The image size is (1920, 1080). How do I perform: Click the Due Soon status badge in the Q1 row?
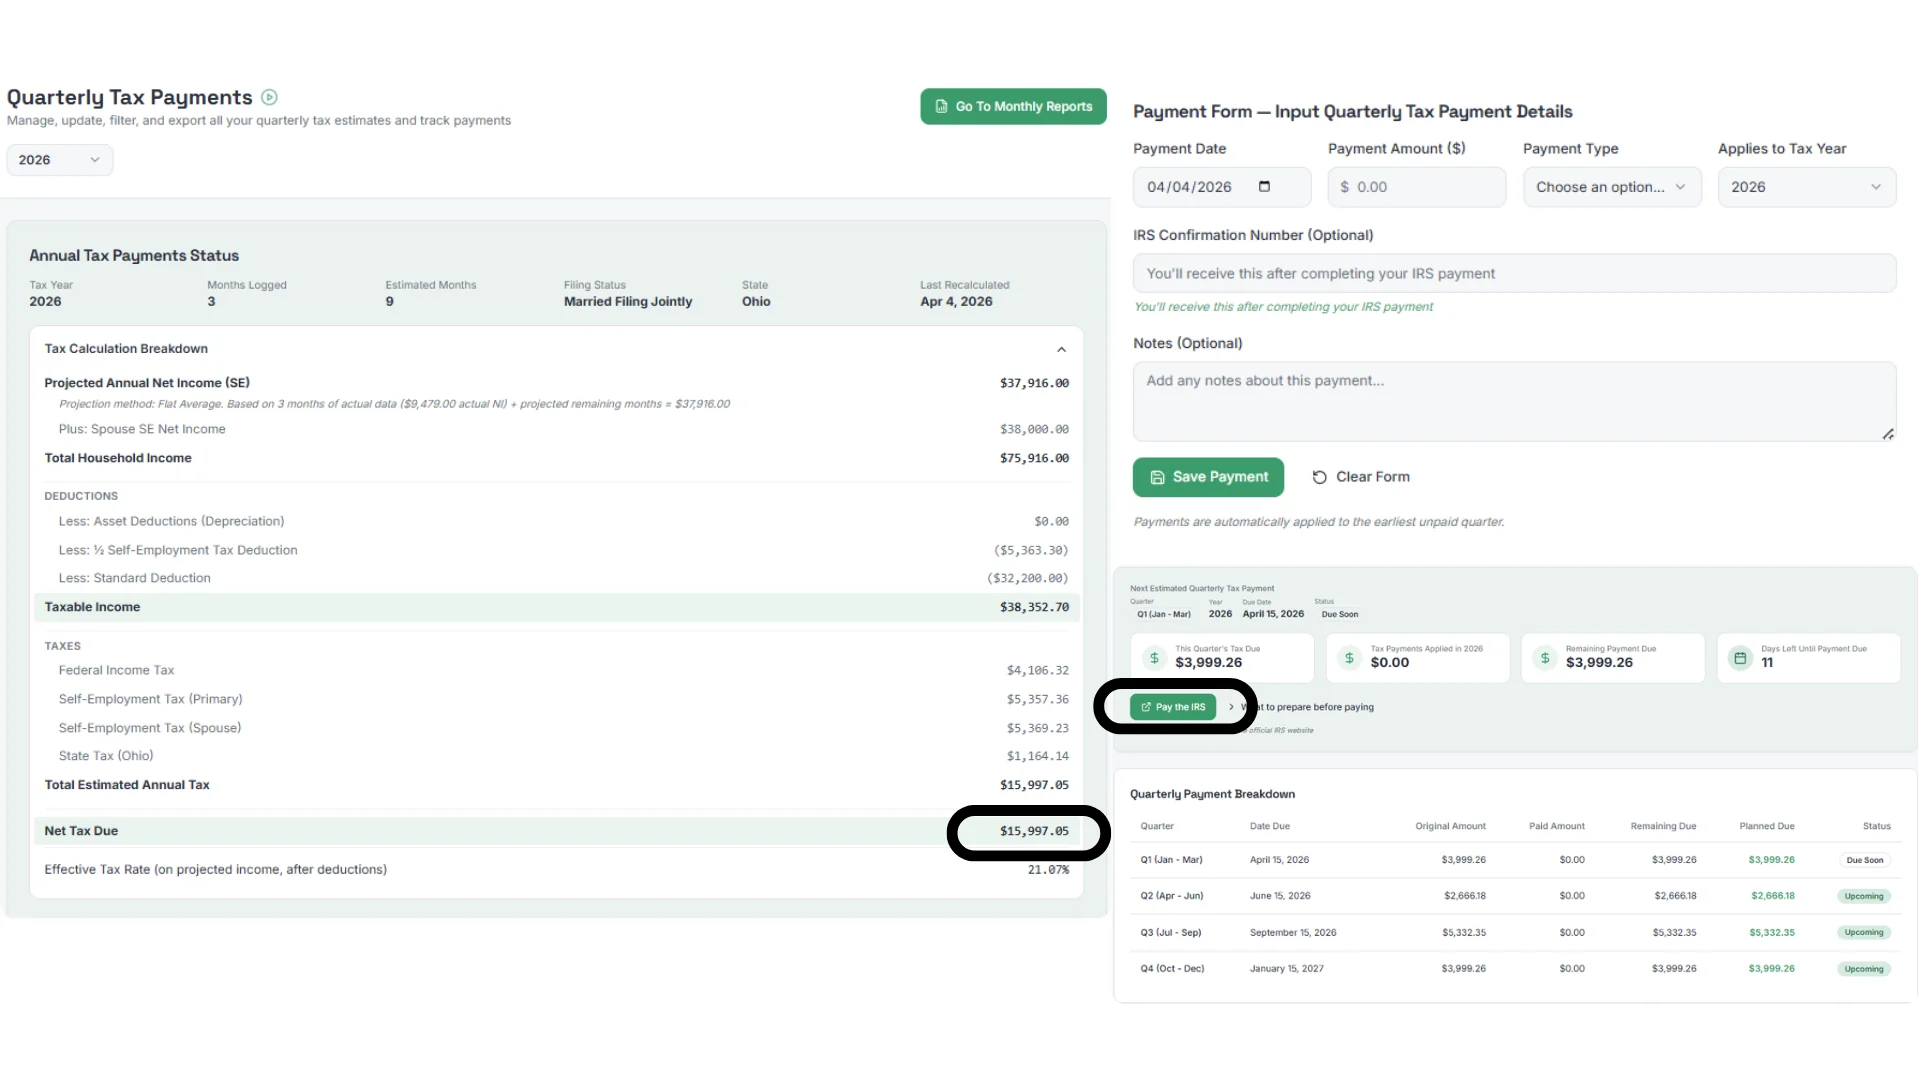[1864, 860]
